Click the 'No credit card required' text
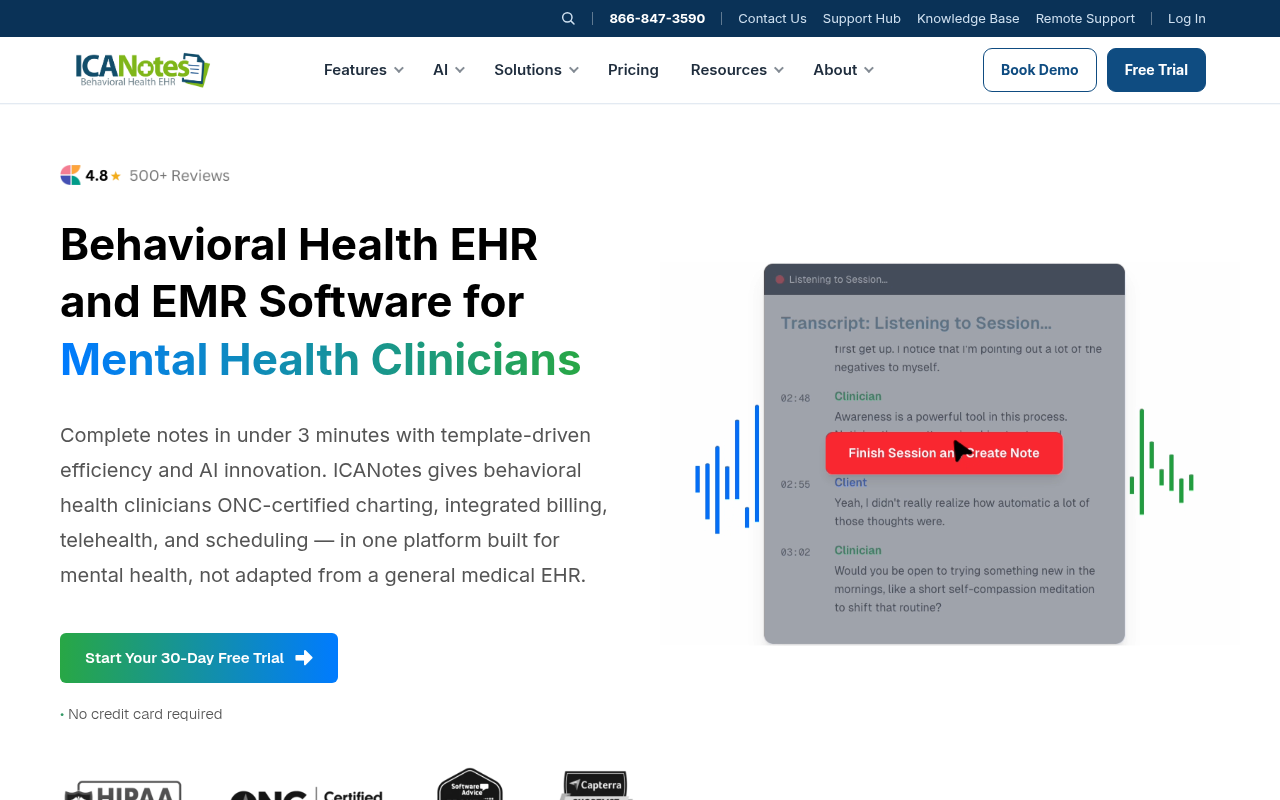 [x=145, y=714]
